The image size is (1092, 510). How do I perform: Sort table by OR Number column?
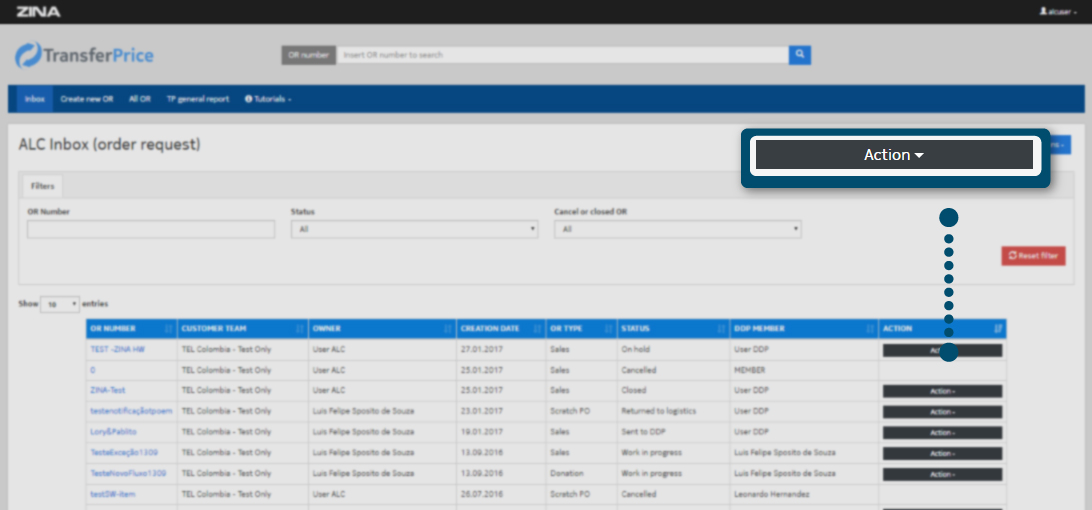(130, 328)
